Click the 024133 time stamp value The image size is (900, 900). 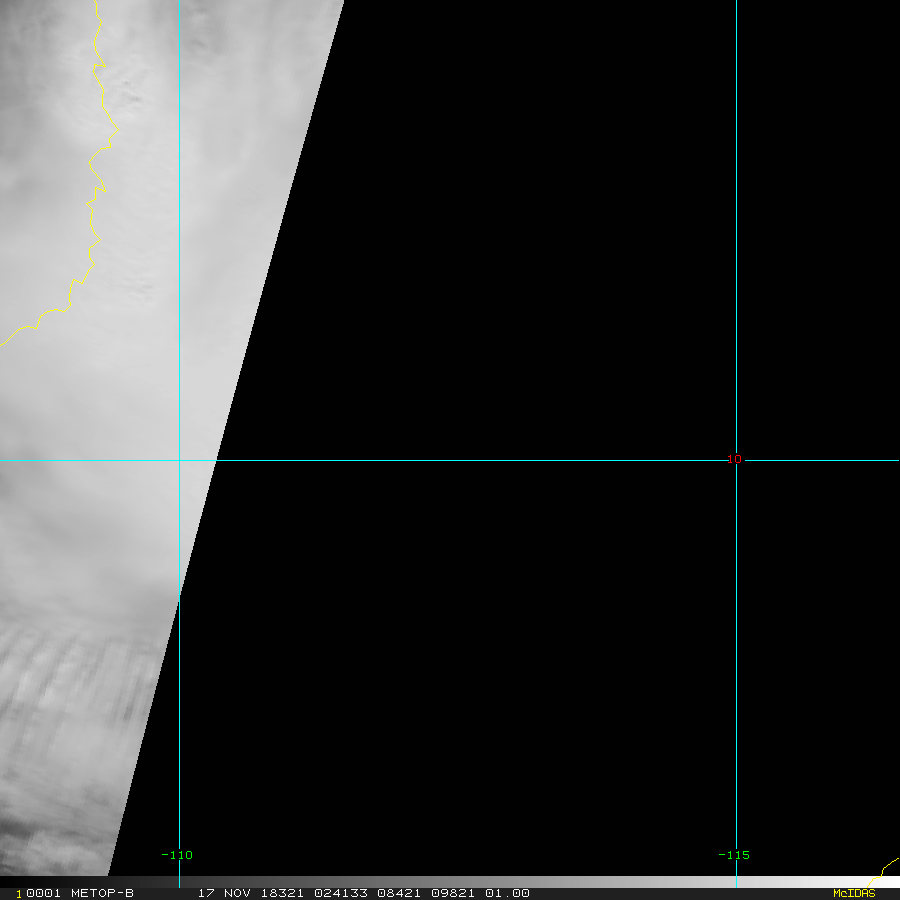coord(341,893)
